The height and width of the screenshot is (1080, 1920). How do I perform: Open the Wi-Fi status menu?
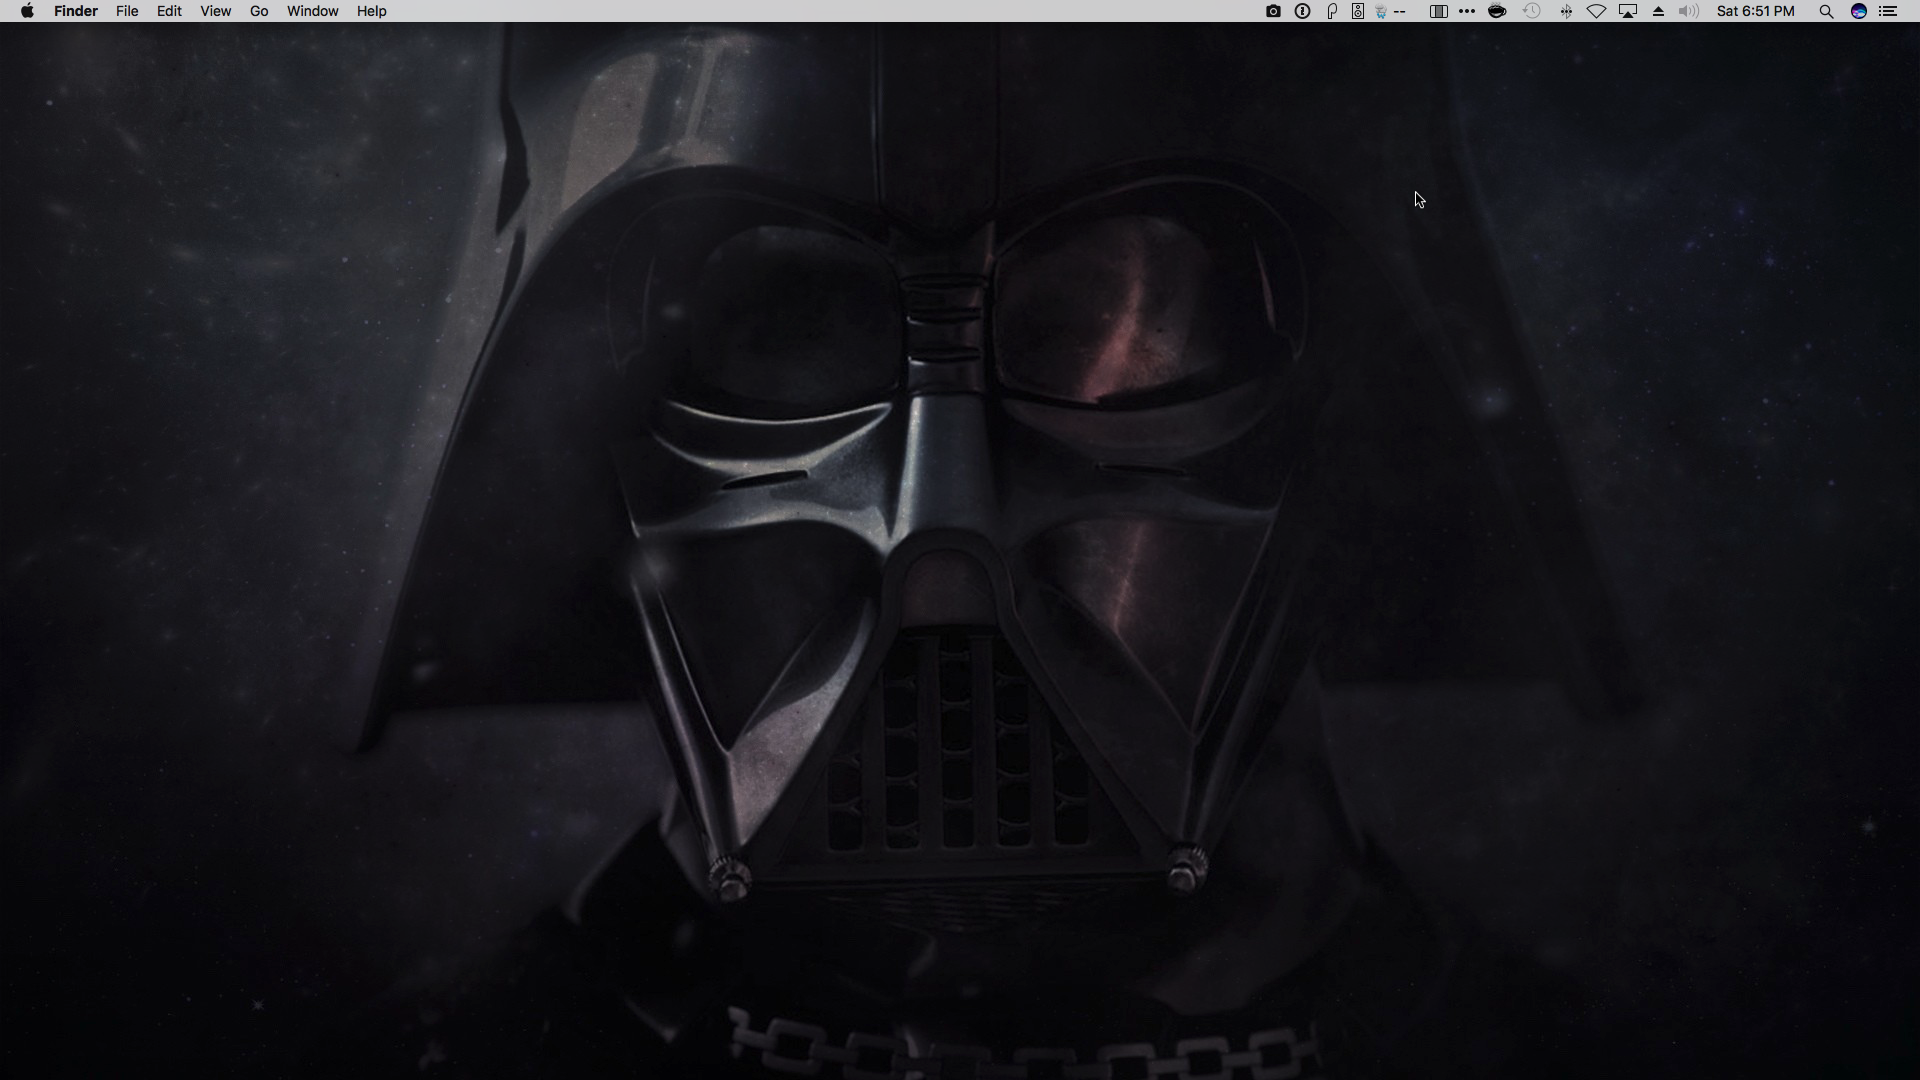(1596, 11)
